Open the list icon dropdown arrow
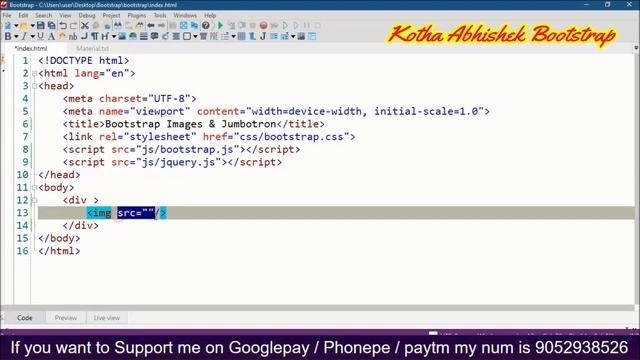Viewport: 640px width, 360px height. pos(233,37)
